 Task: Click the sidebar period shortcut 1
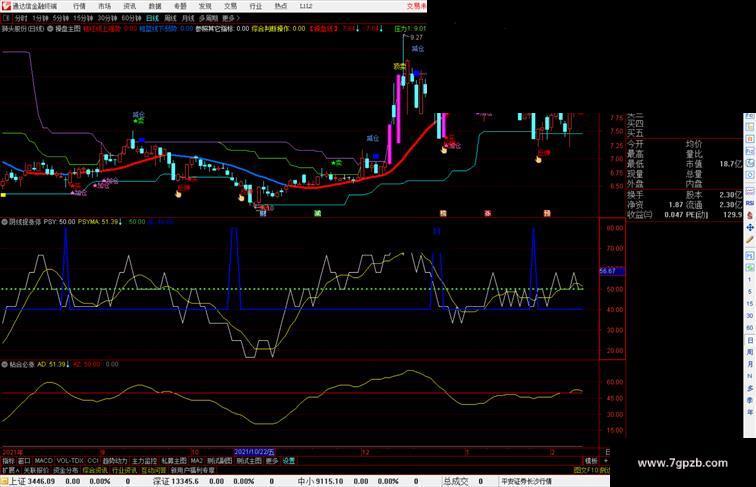(x=750, y=280)
